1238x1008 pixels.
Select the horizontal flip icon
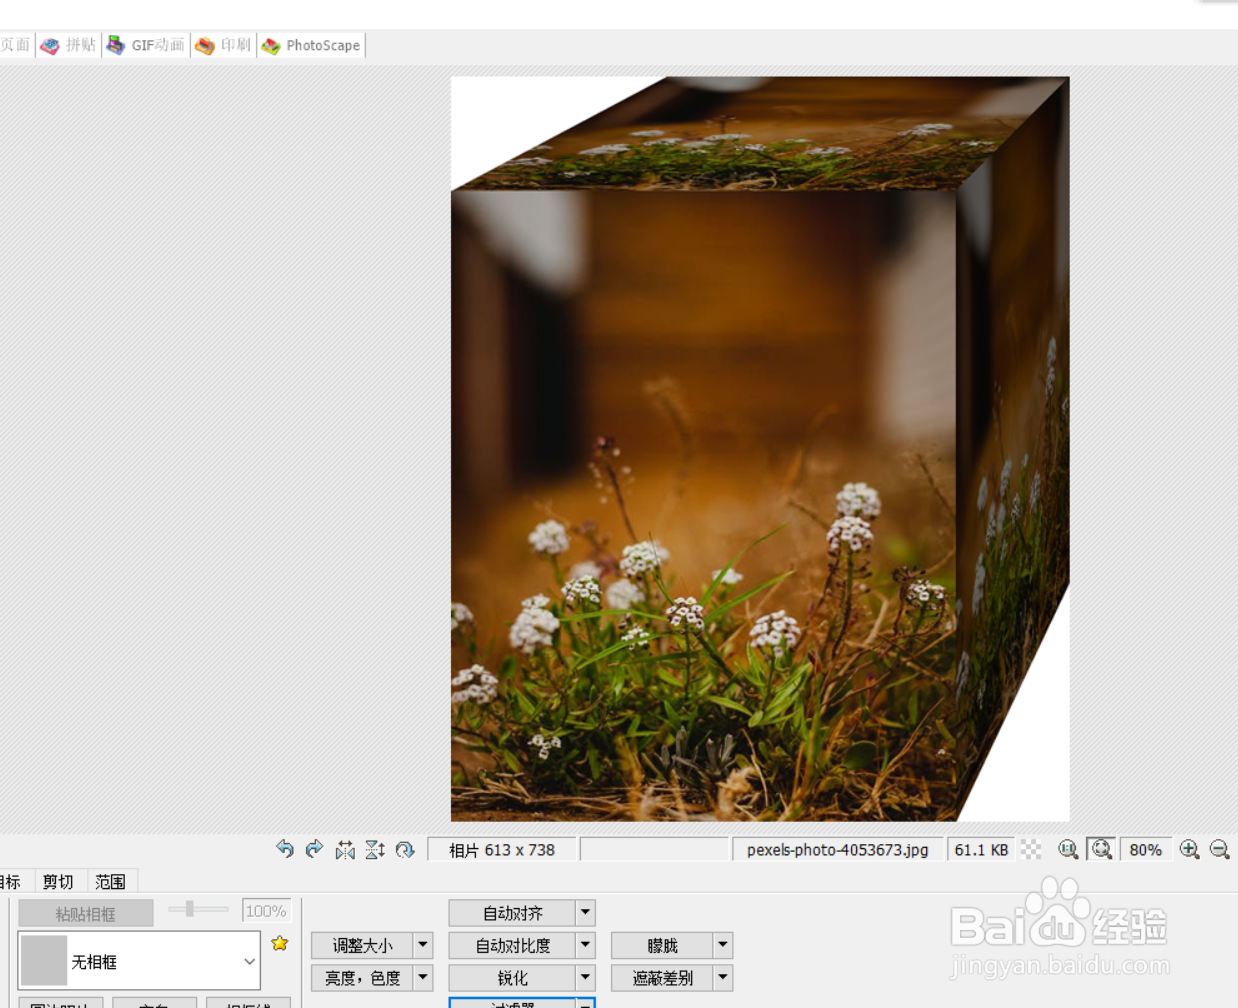(345, 849)
